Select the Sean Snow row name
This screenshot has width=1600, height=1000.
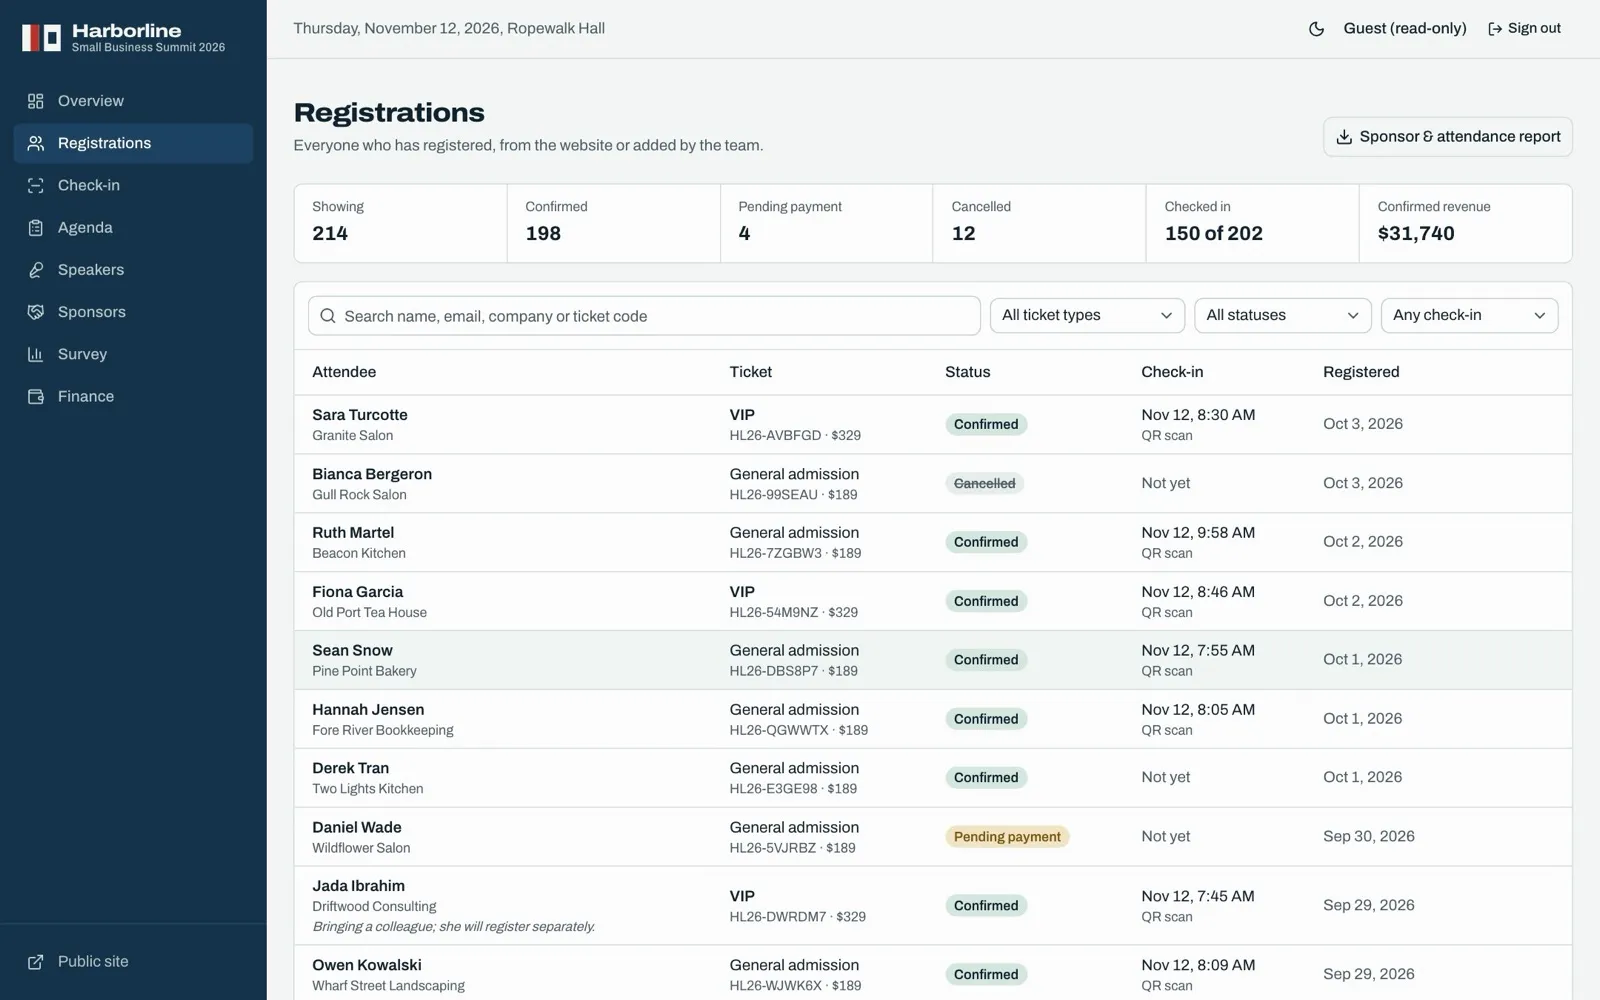click(x=352, y=651)
